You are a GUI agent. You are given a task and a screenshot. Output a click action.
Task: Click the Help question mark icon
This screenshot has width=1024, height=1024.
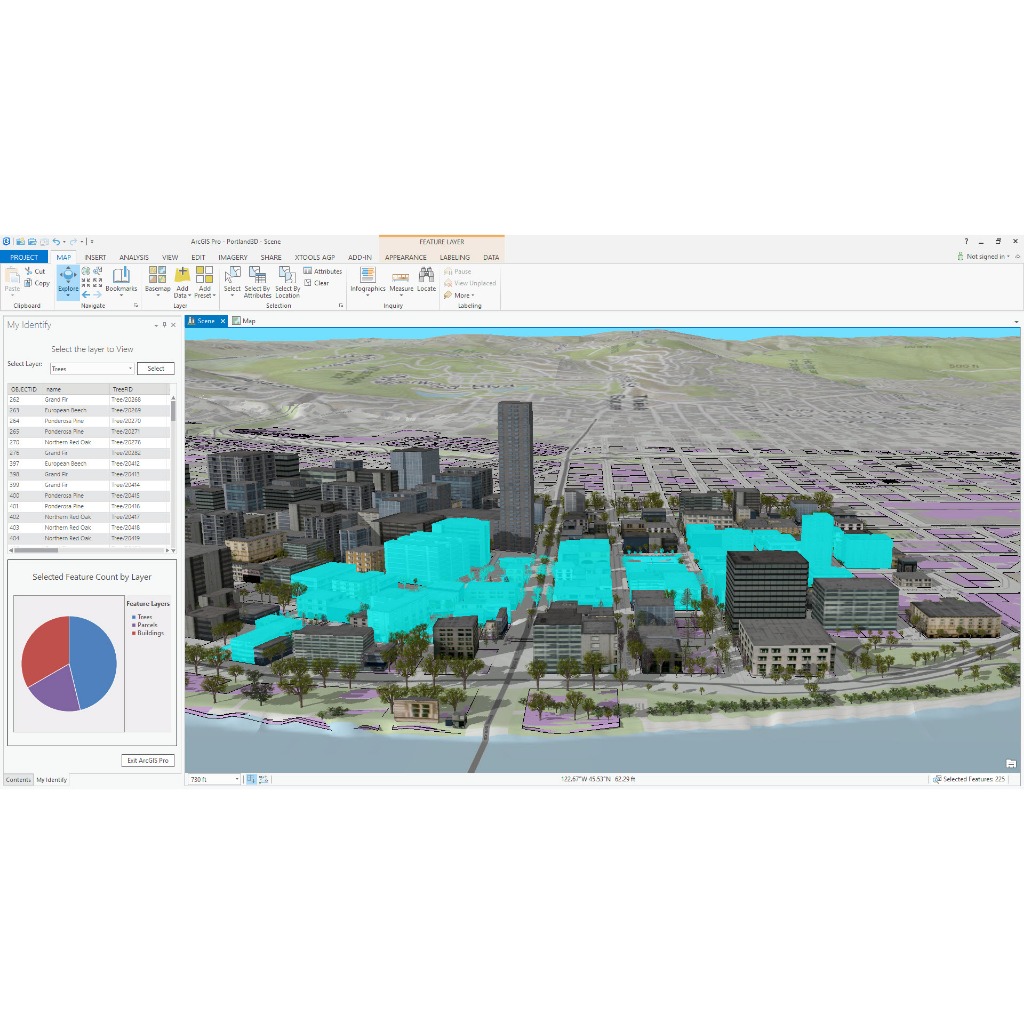click(x=967, y=242)
